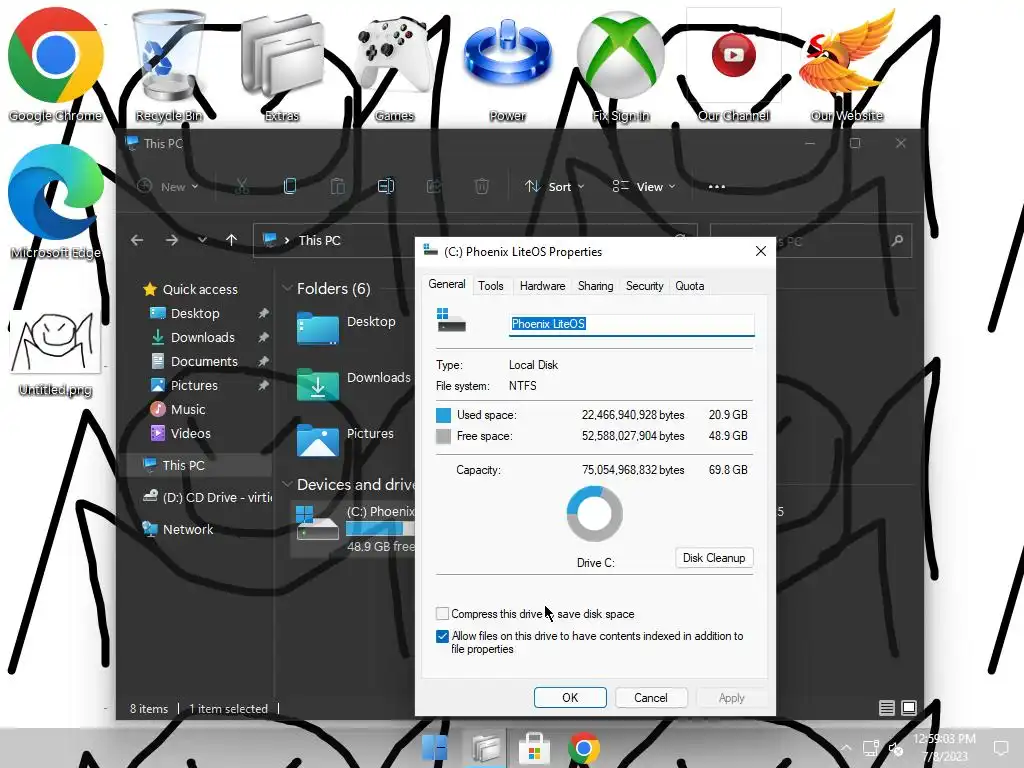This screenshot has width=1024, height=768.
Task: Switch to the Hardware tab
Action: [542, 286]
